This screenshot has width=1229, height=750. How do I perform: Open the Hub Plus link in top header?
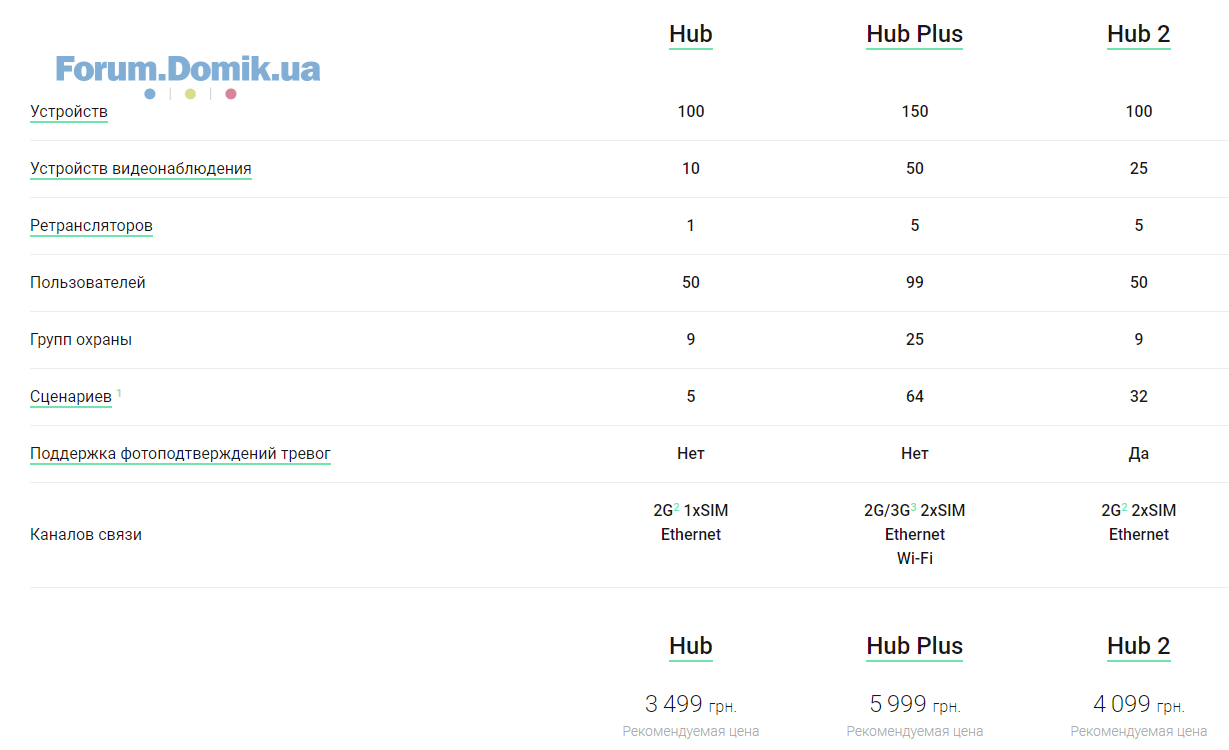[x=915, y=34]
